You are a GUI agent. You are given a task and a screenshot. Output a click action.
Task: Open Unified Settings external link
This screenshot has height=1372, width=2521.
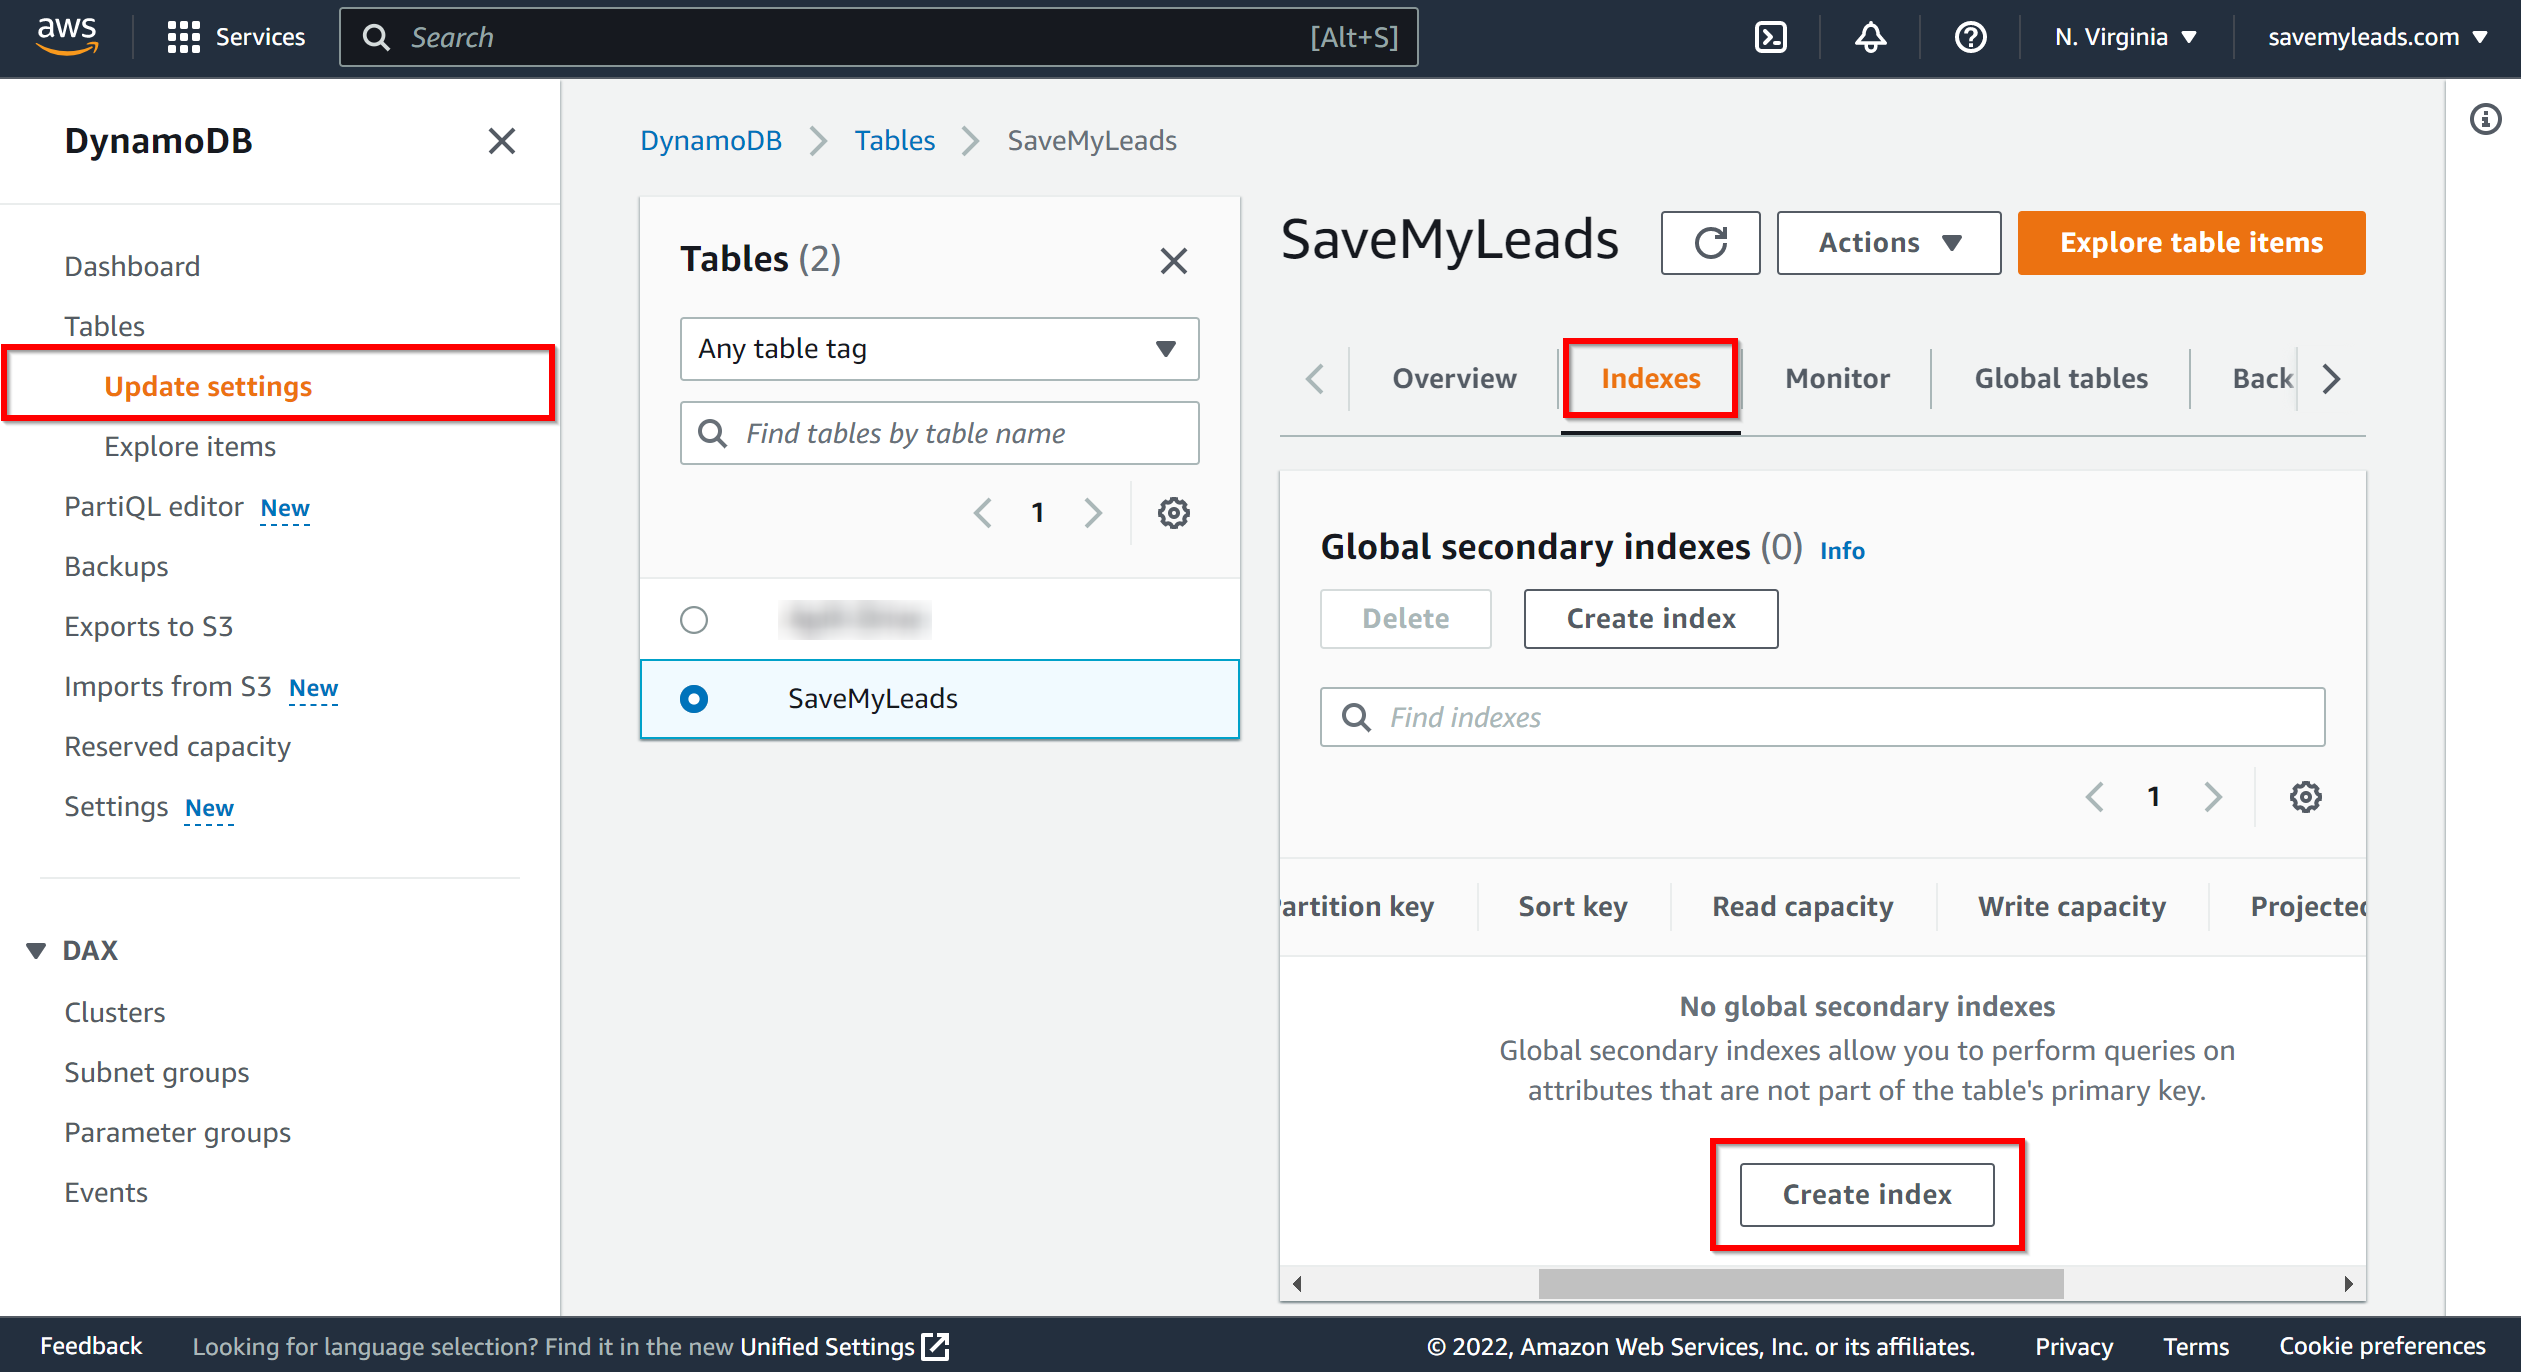tap(844, 1347)
